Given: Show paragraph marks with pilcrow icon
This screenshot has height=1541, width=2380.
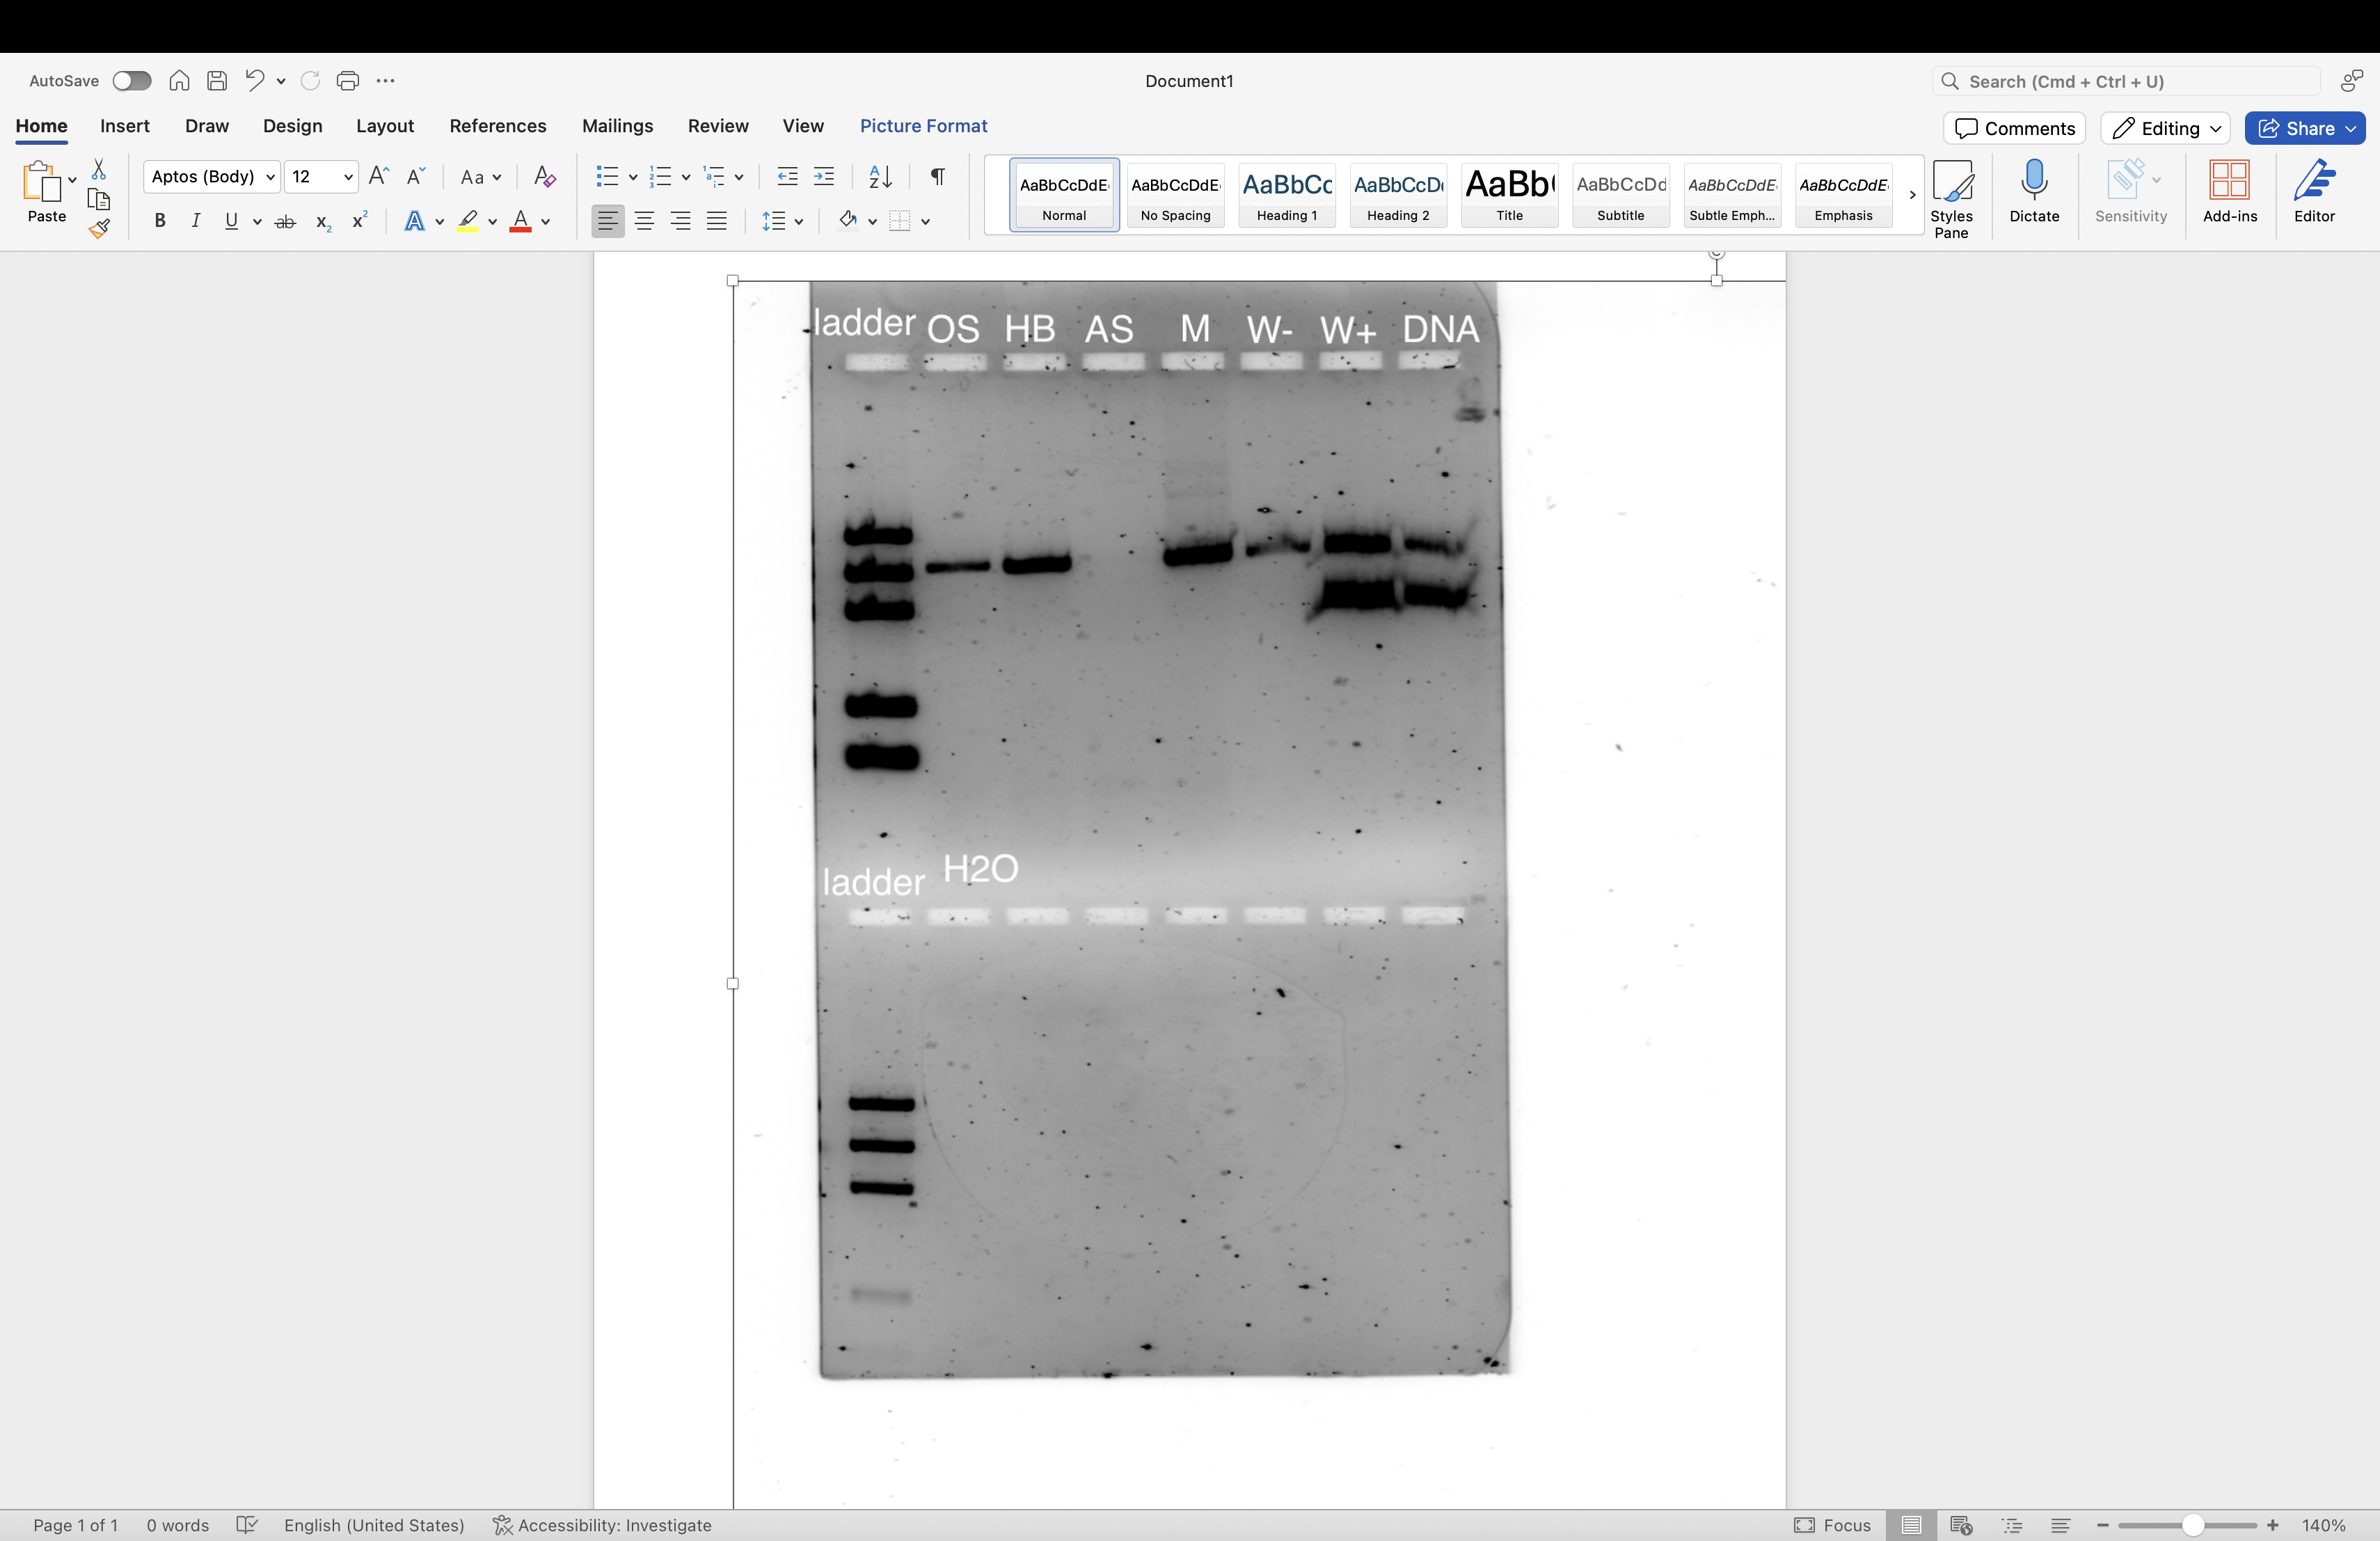Looking at the screenshot, I should (x=937, y=177).
